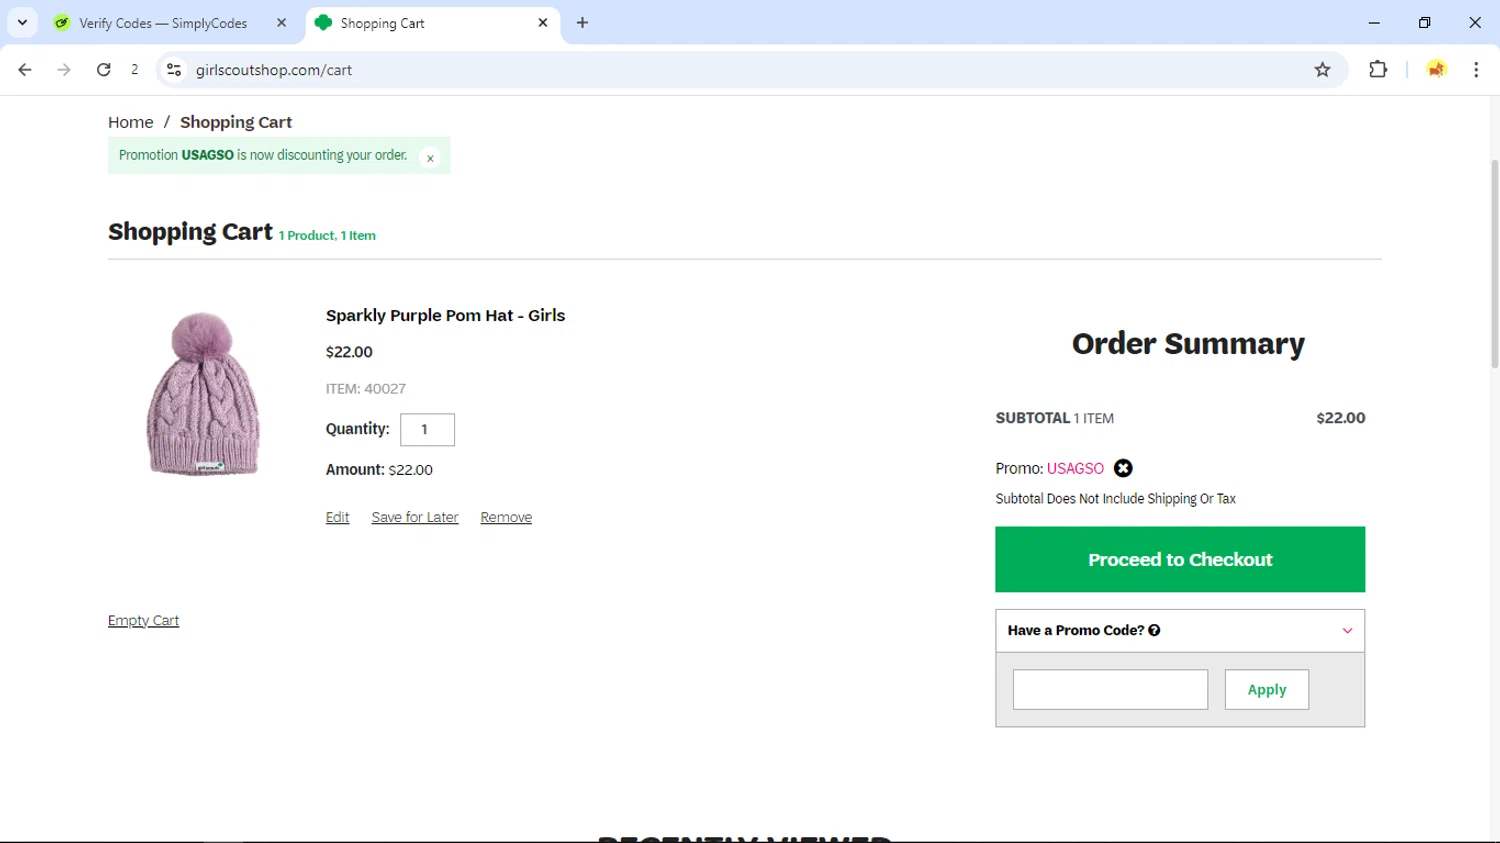The width and height of the screenshot is (1500, 843).
Task: Save the hat for later
Action: coord(415,517)
